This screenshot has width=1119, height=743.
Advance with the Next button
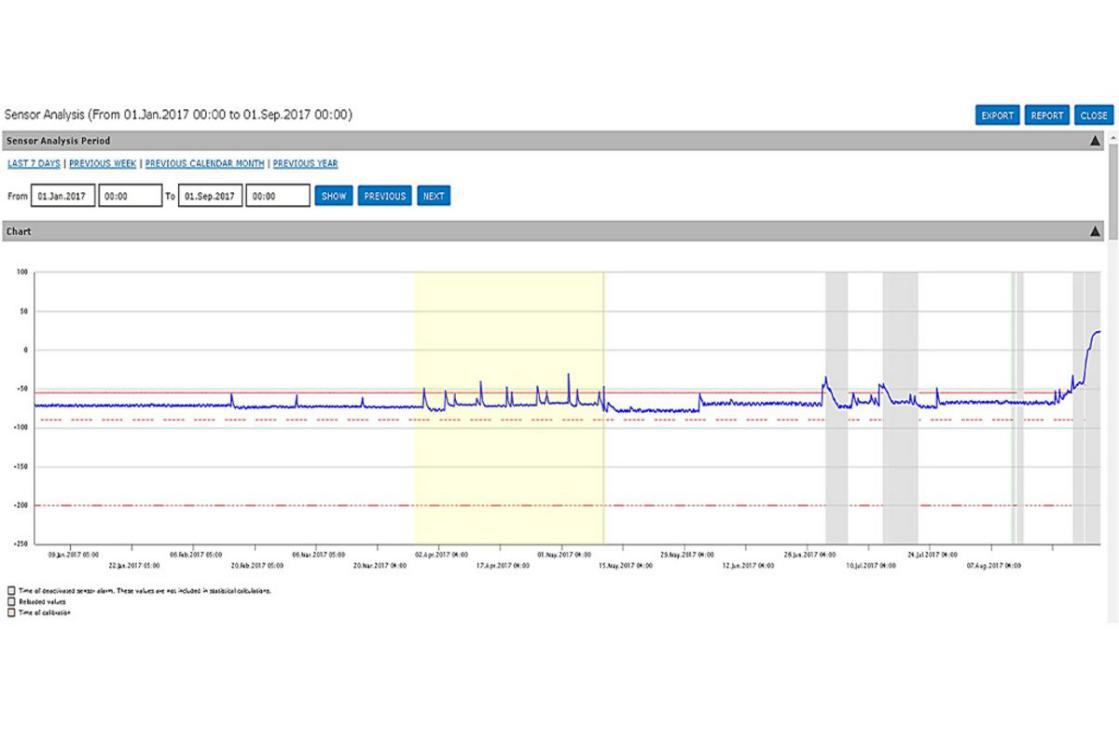point(433,196)
